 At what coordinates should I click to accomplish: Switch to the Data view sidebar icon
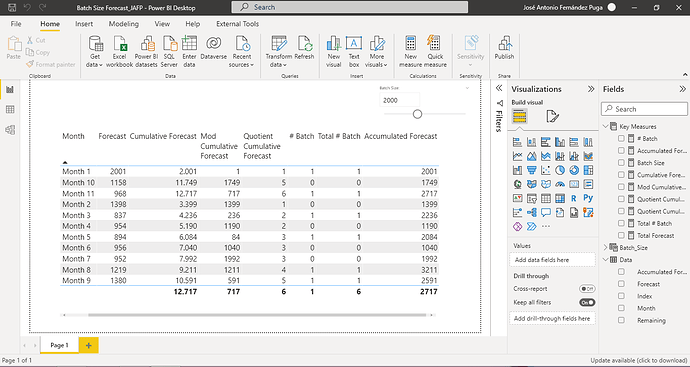coord(10,110)
